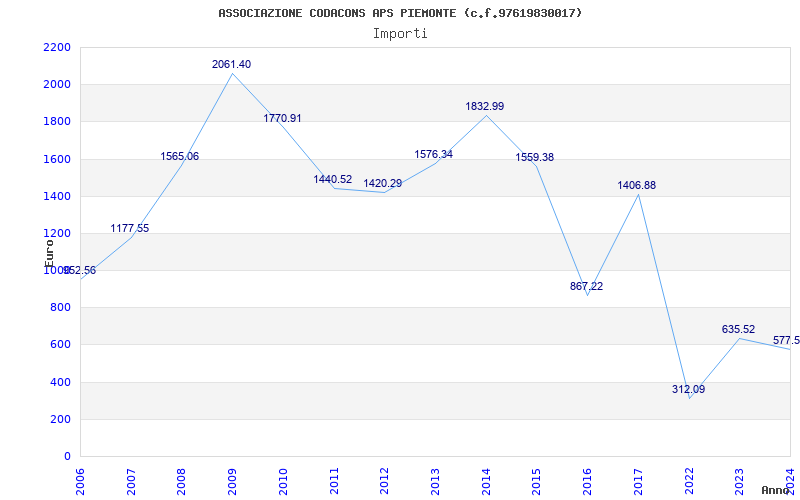Click the 2012 year axis label

tap(384, 482)
